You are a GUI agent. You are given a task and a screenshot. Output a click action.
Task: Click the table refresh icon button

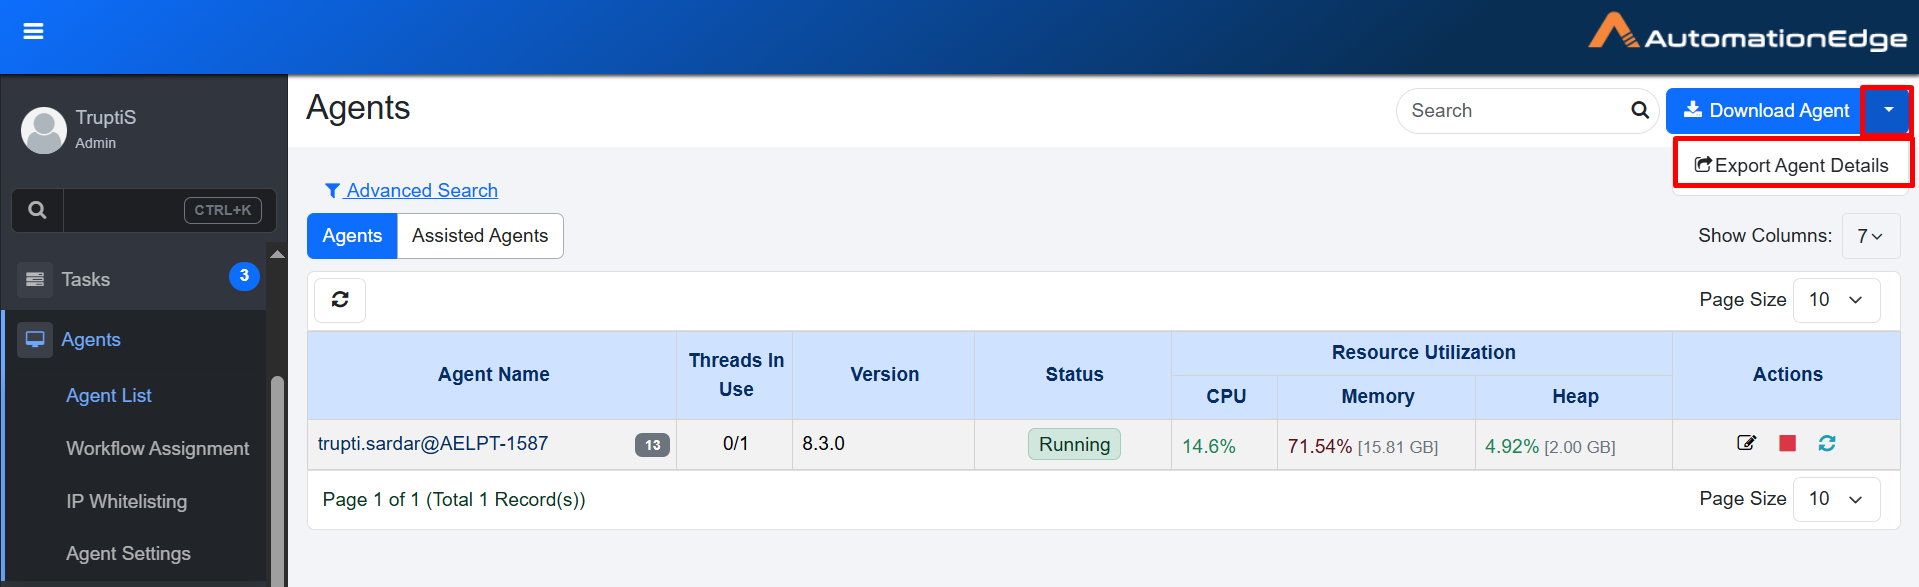[340, 300]
